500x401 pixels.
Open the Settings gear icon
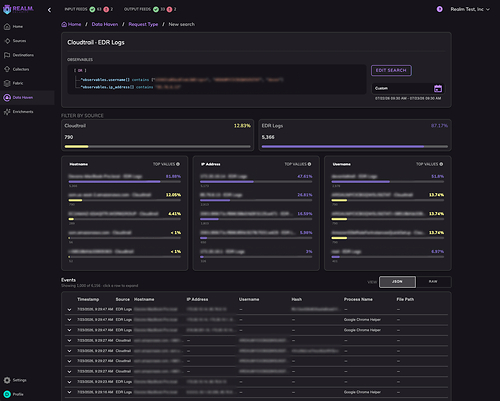click(7, 380)
